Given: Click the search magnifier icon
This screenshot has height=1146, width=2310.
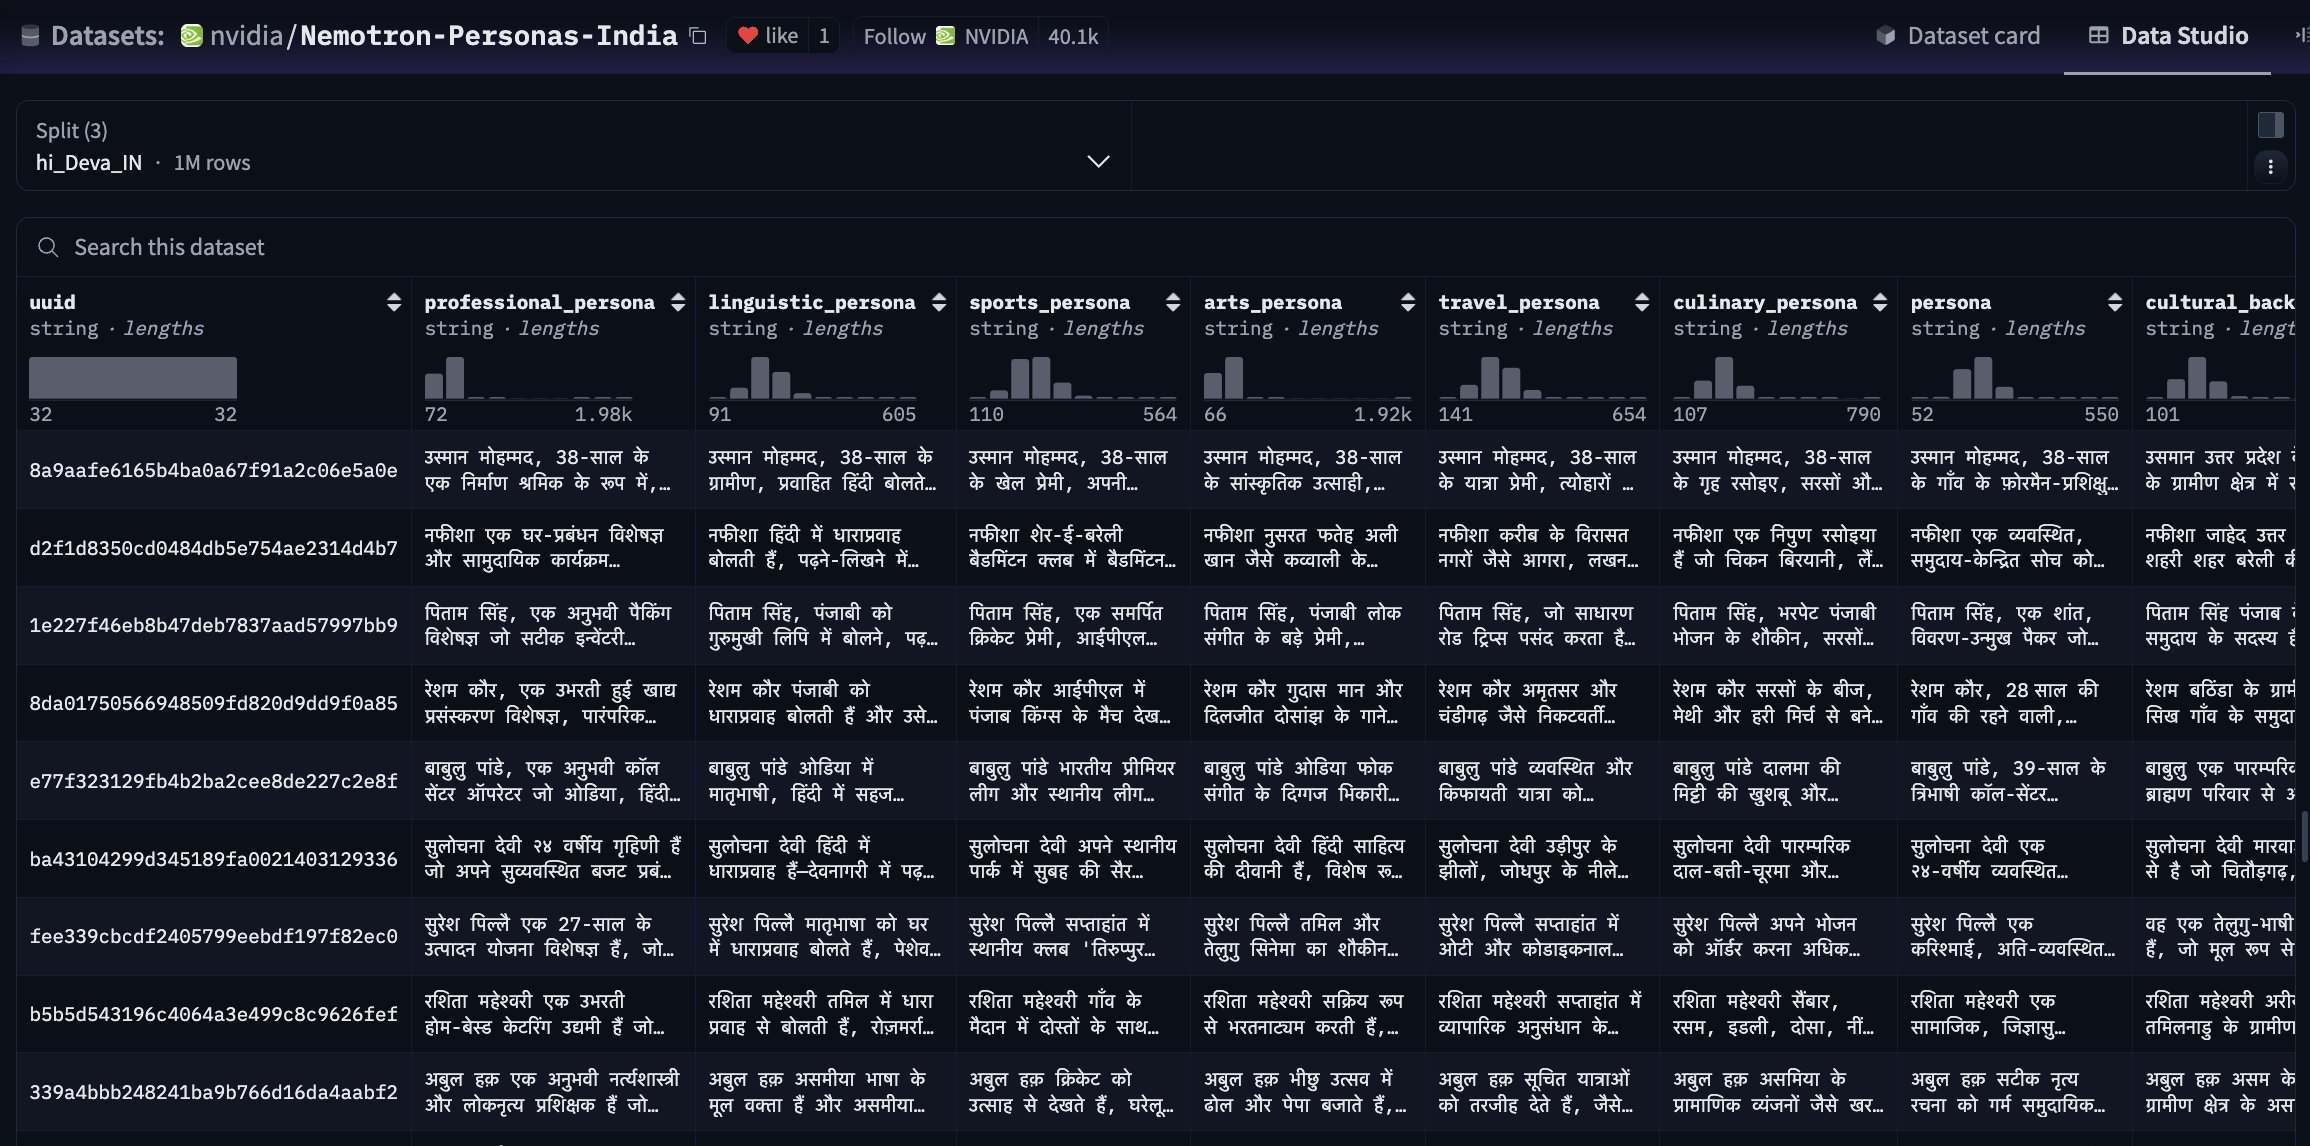Looking at the screenshot, I should pos(48,247).
